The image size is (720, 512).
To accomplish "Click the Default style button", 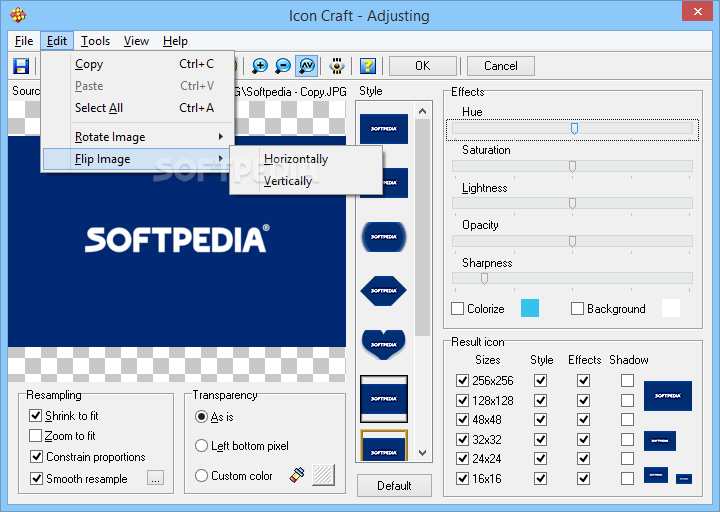I will tap(394, 485).
